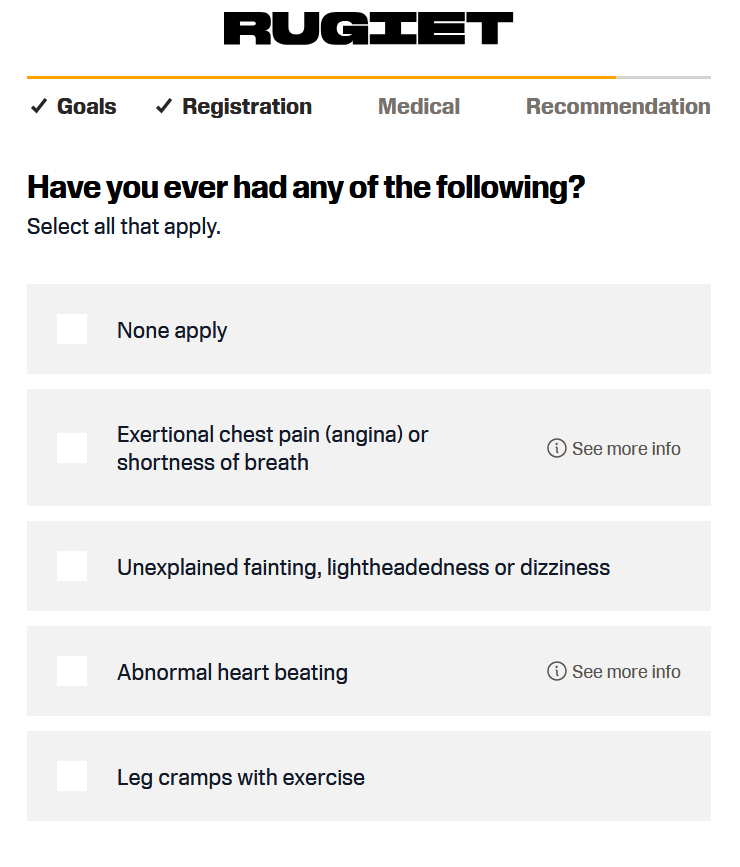Click the checkmark icon beside Goals

pyautogui.click(x=39, y=106)
